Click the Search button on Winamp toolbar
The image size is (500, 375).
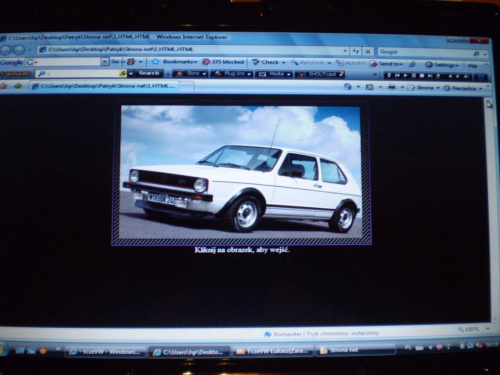149,73
